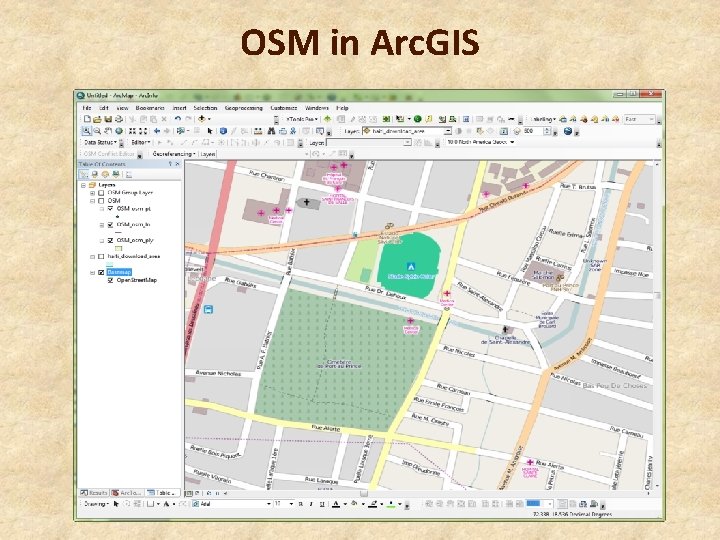Open the File menu
Image resolution: width=720 pixels, height=540 pixels.
point(87,108)
